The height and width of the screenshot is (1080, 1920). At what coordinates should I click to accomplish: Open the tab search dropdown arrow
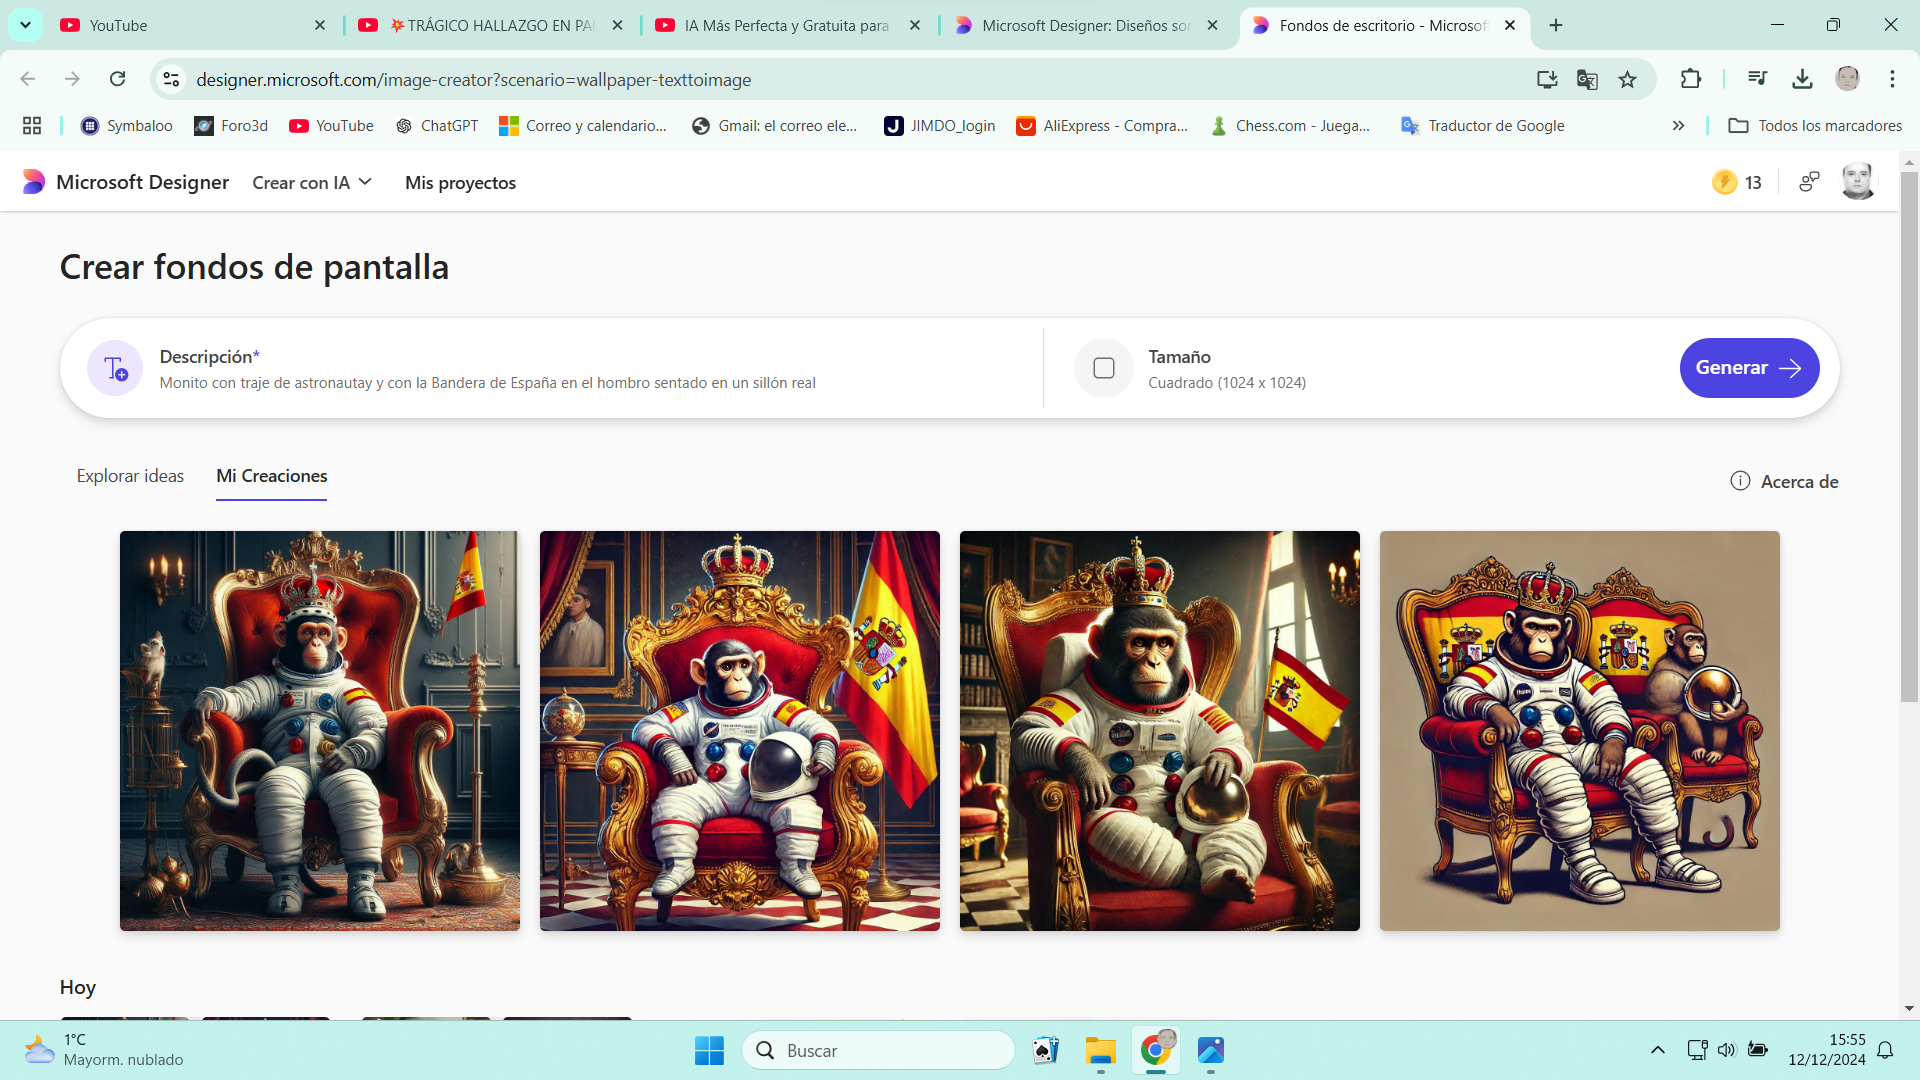pyautogui.click(x=25, y=25)
